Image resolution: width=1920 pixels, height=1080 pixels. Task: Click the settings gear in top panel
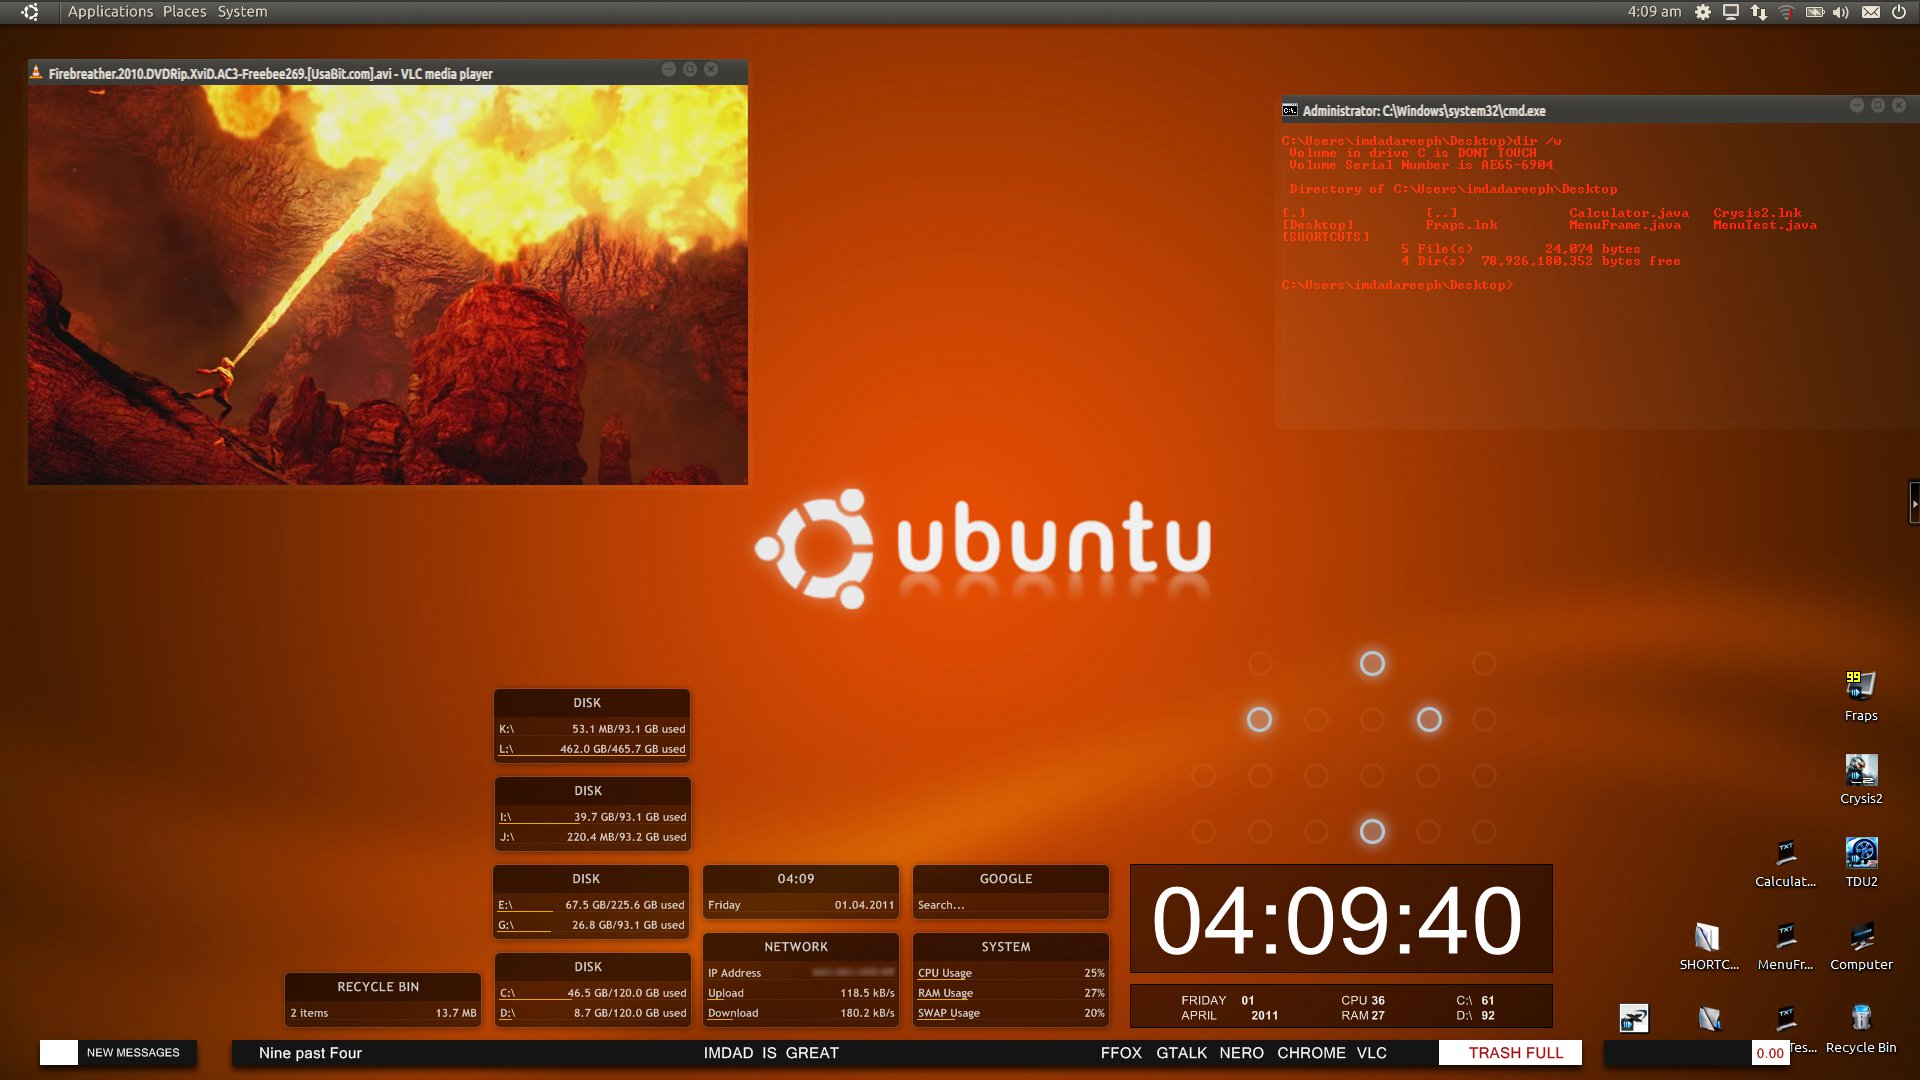pos(1702,12)
